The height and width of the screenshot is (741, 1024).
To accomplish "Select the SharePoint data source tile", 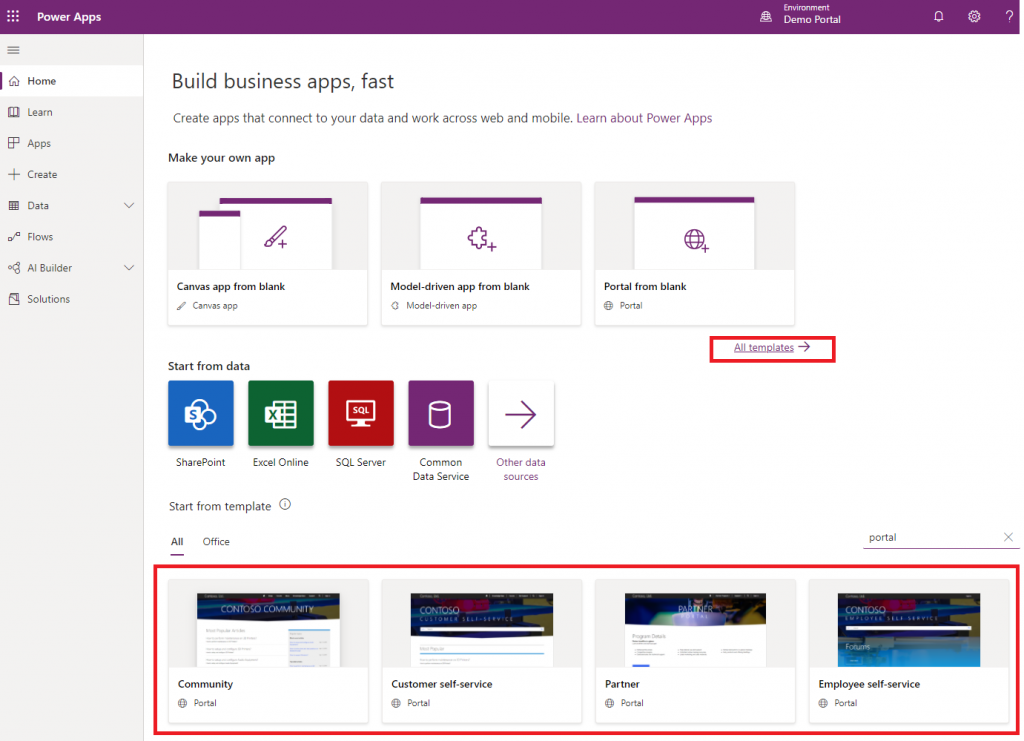I will point(200,413).
